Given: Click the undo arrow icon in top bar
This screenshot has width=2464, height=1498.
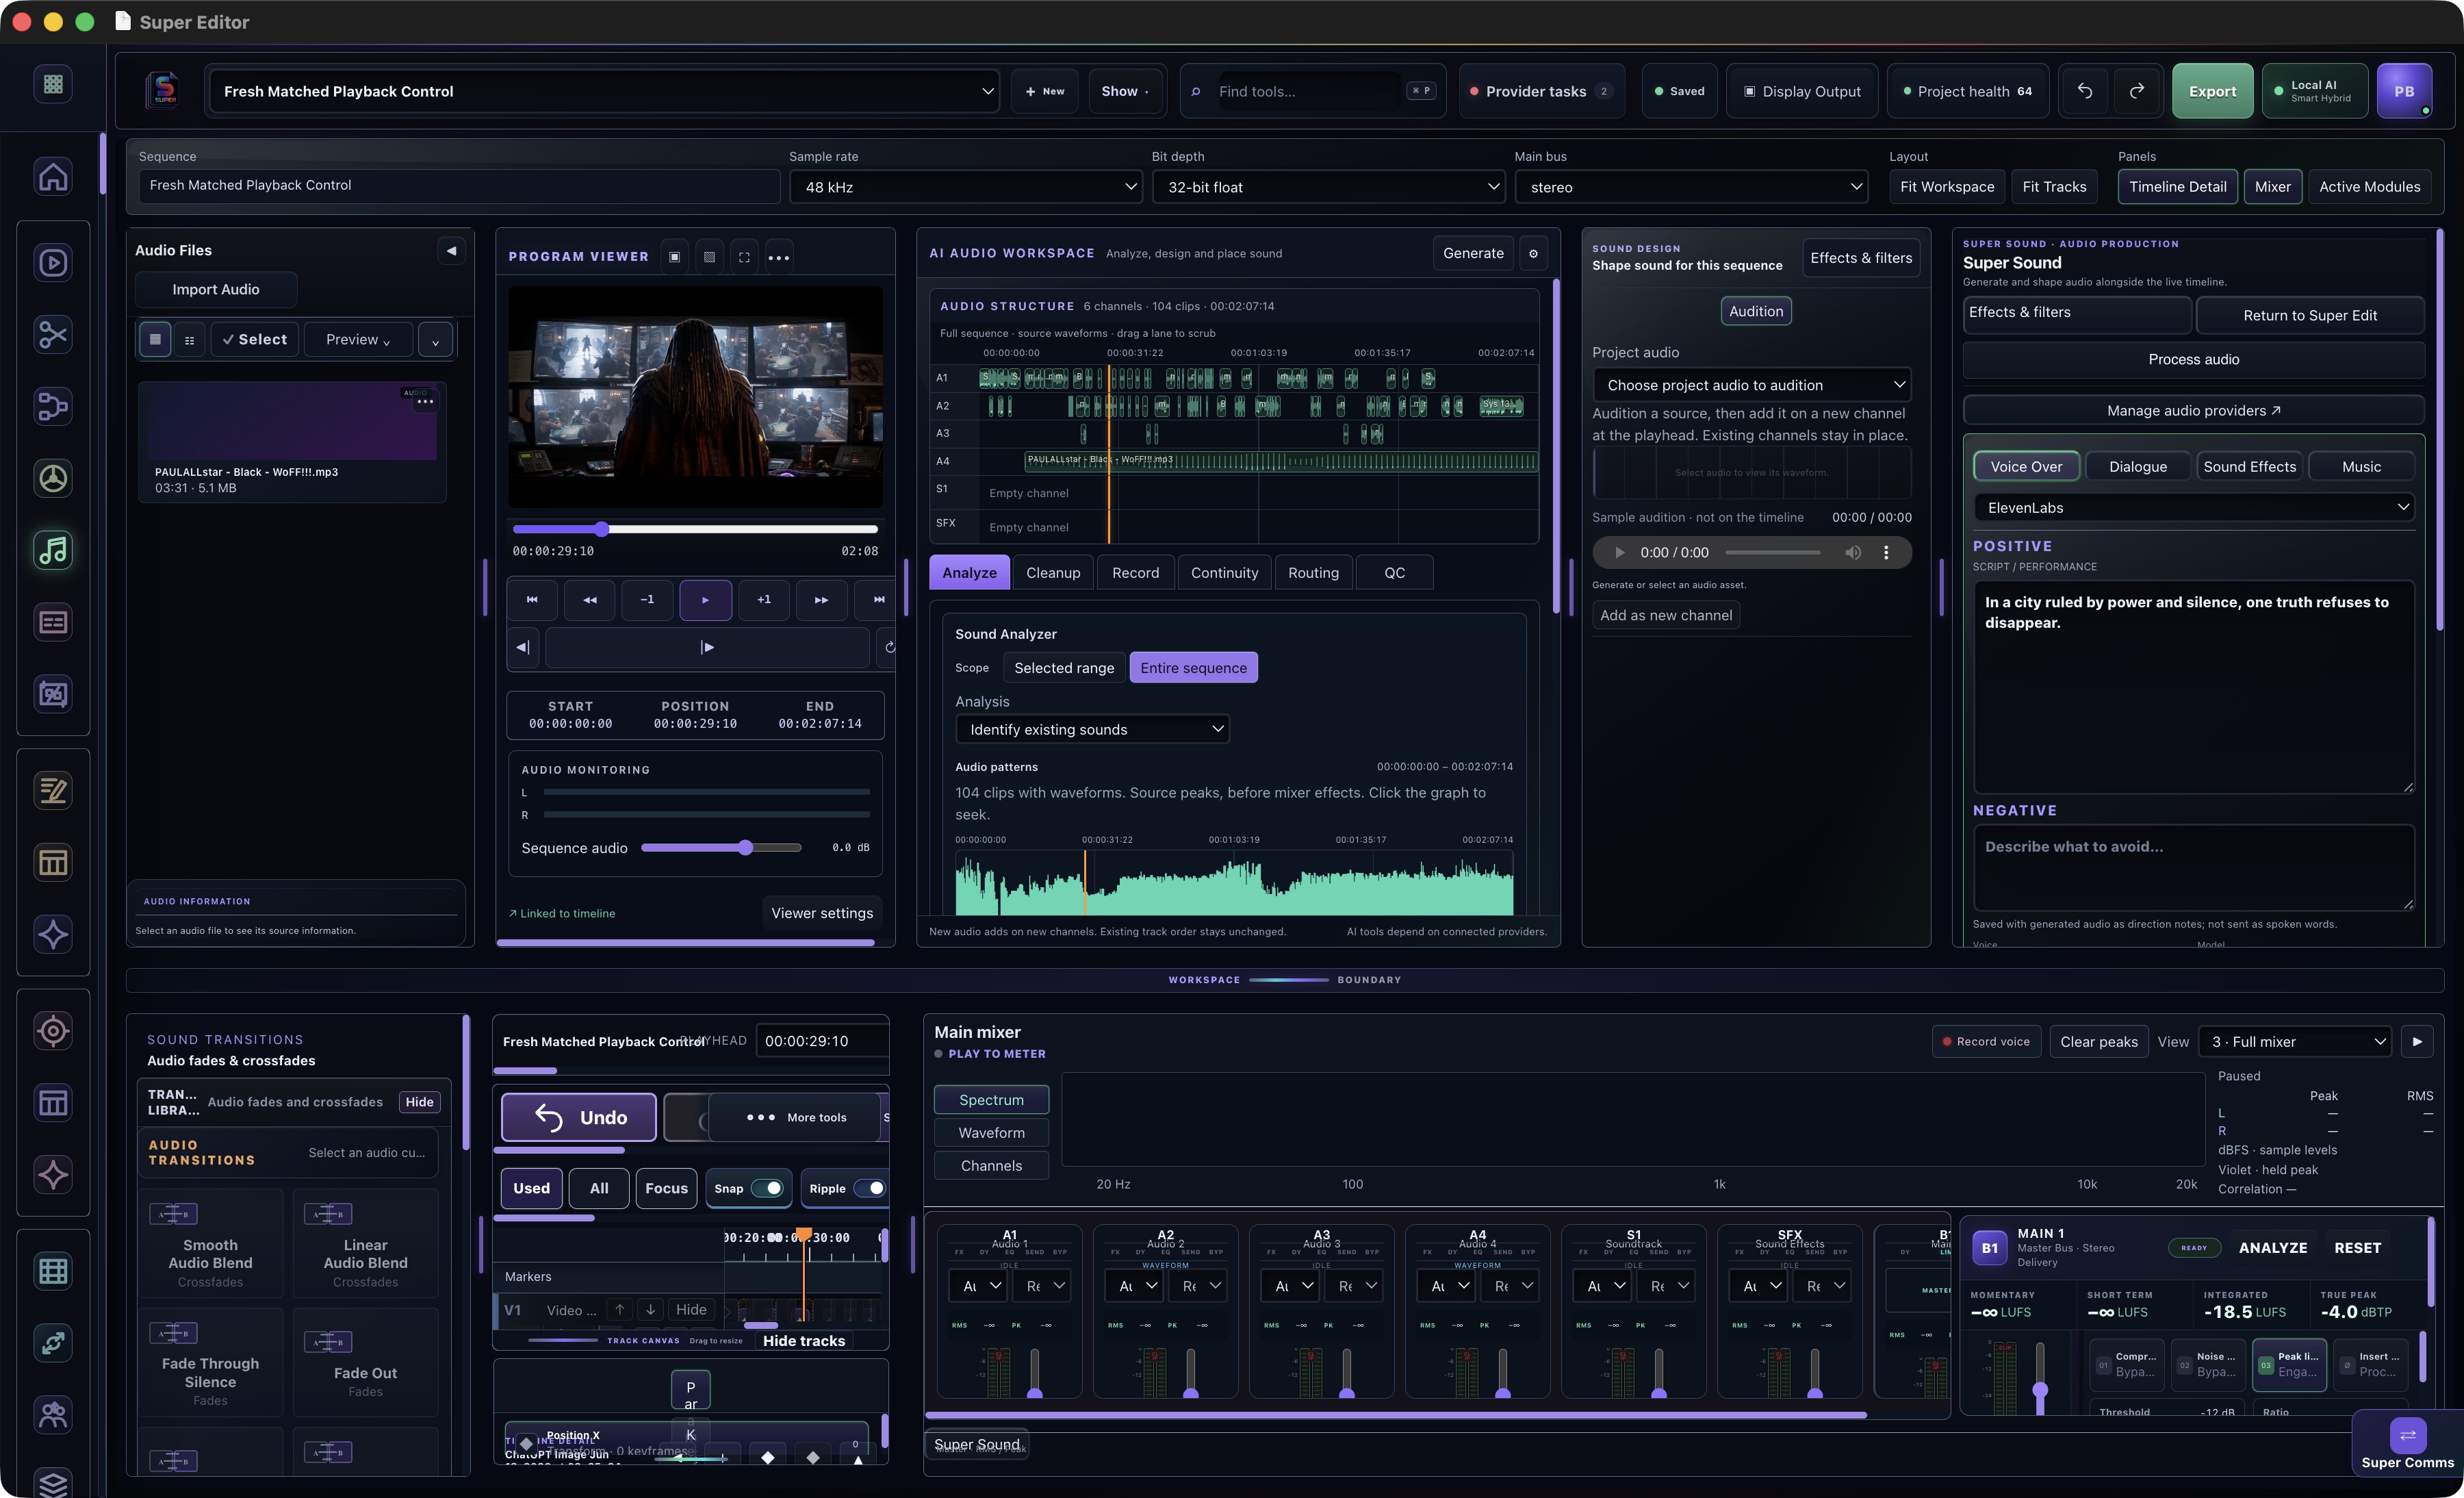Looking at the screenshot, I should coord(2084,91).
